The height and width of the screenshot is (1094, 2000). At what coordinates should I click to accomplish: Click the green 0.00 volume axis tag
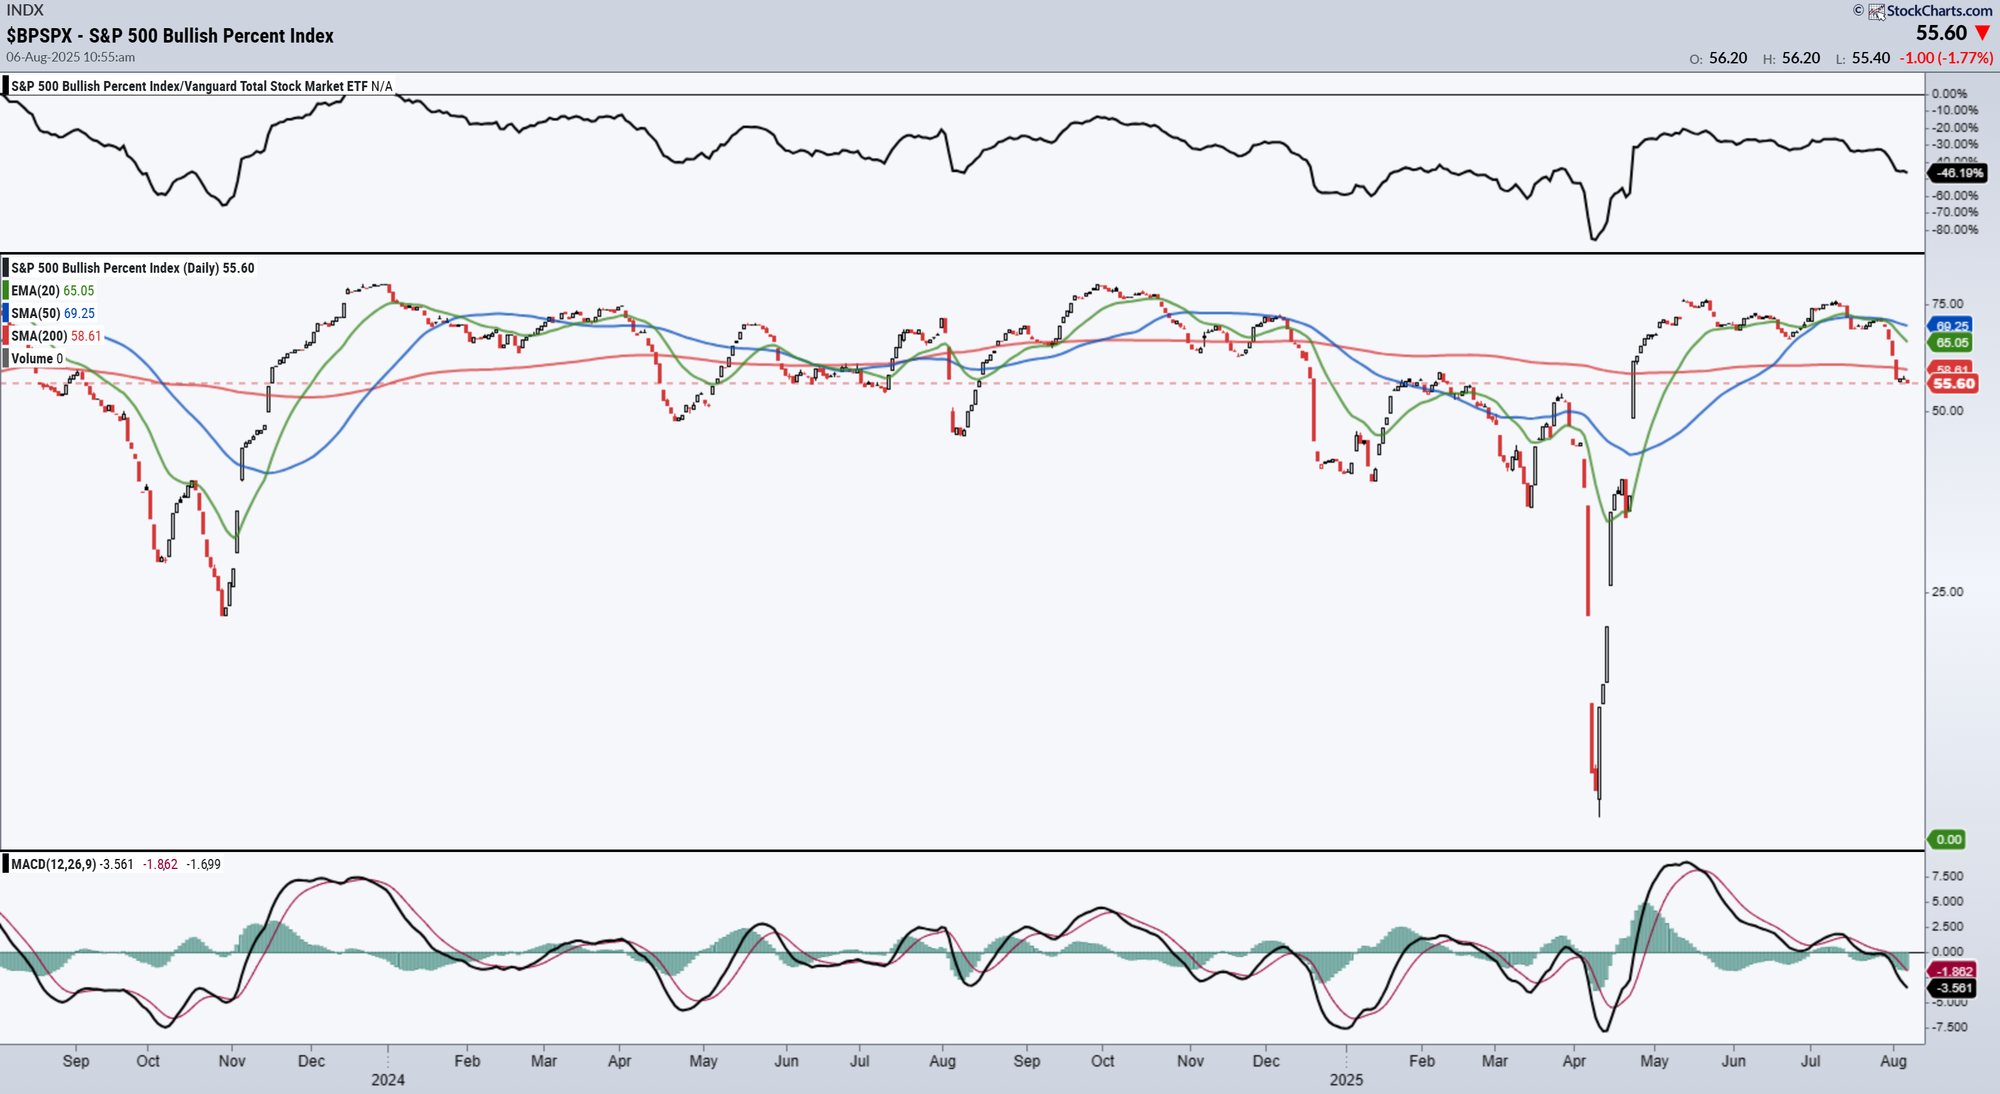tap(1948, 840)
